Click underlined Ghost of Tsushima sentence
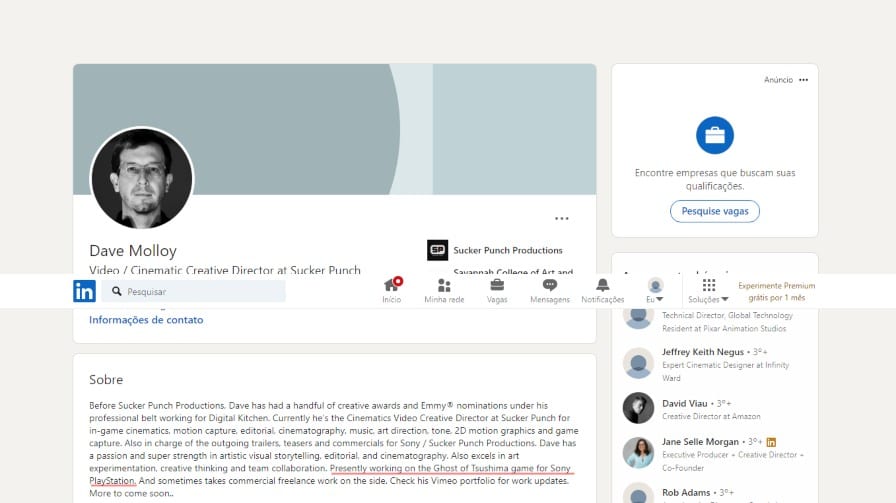 450,468
